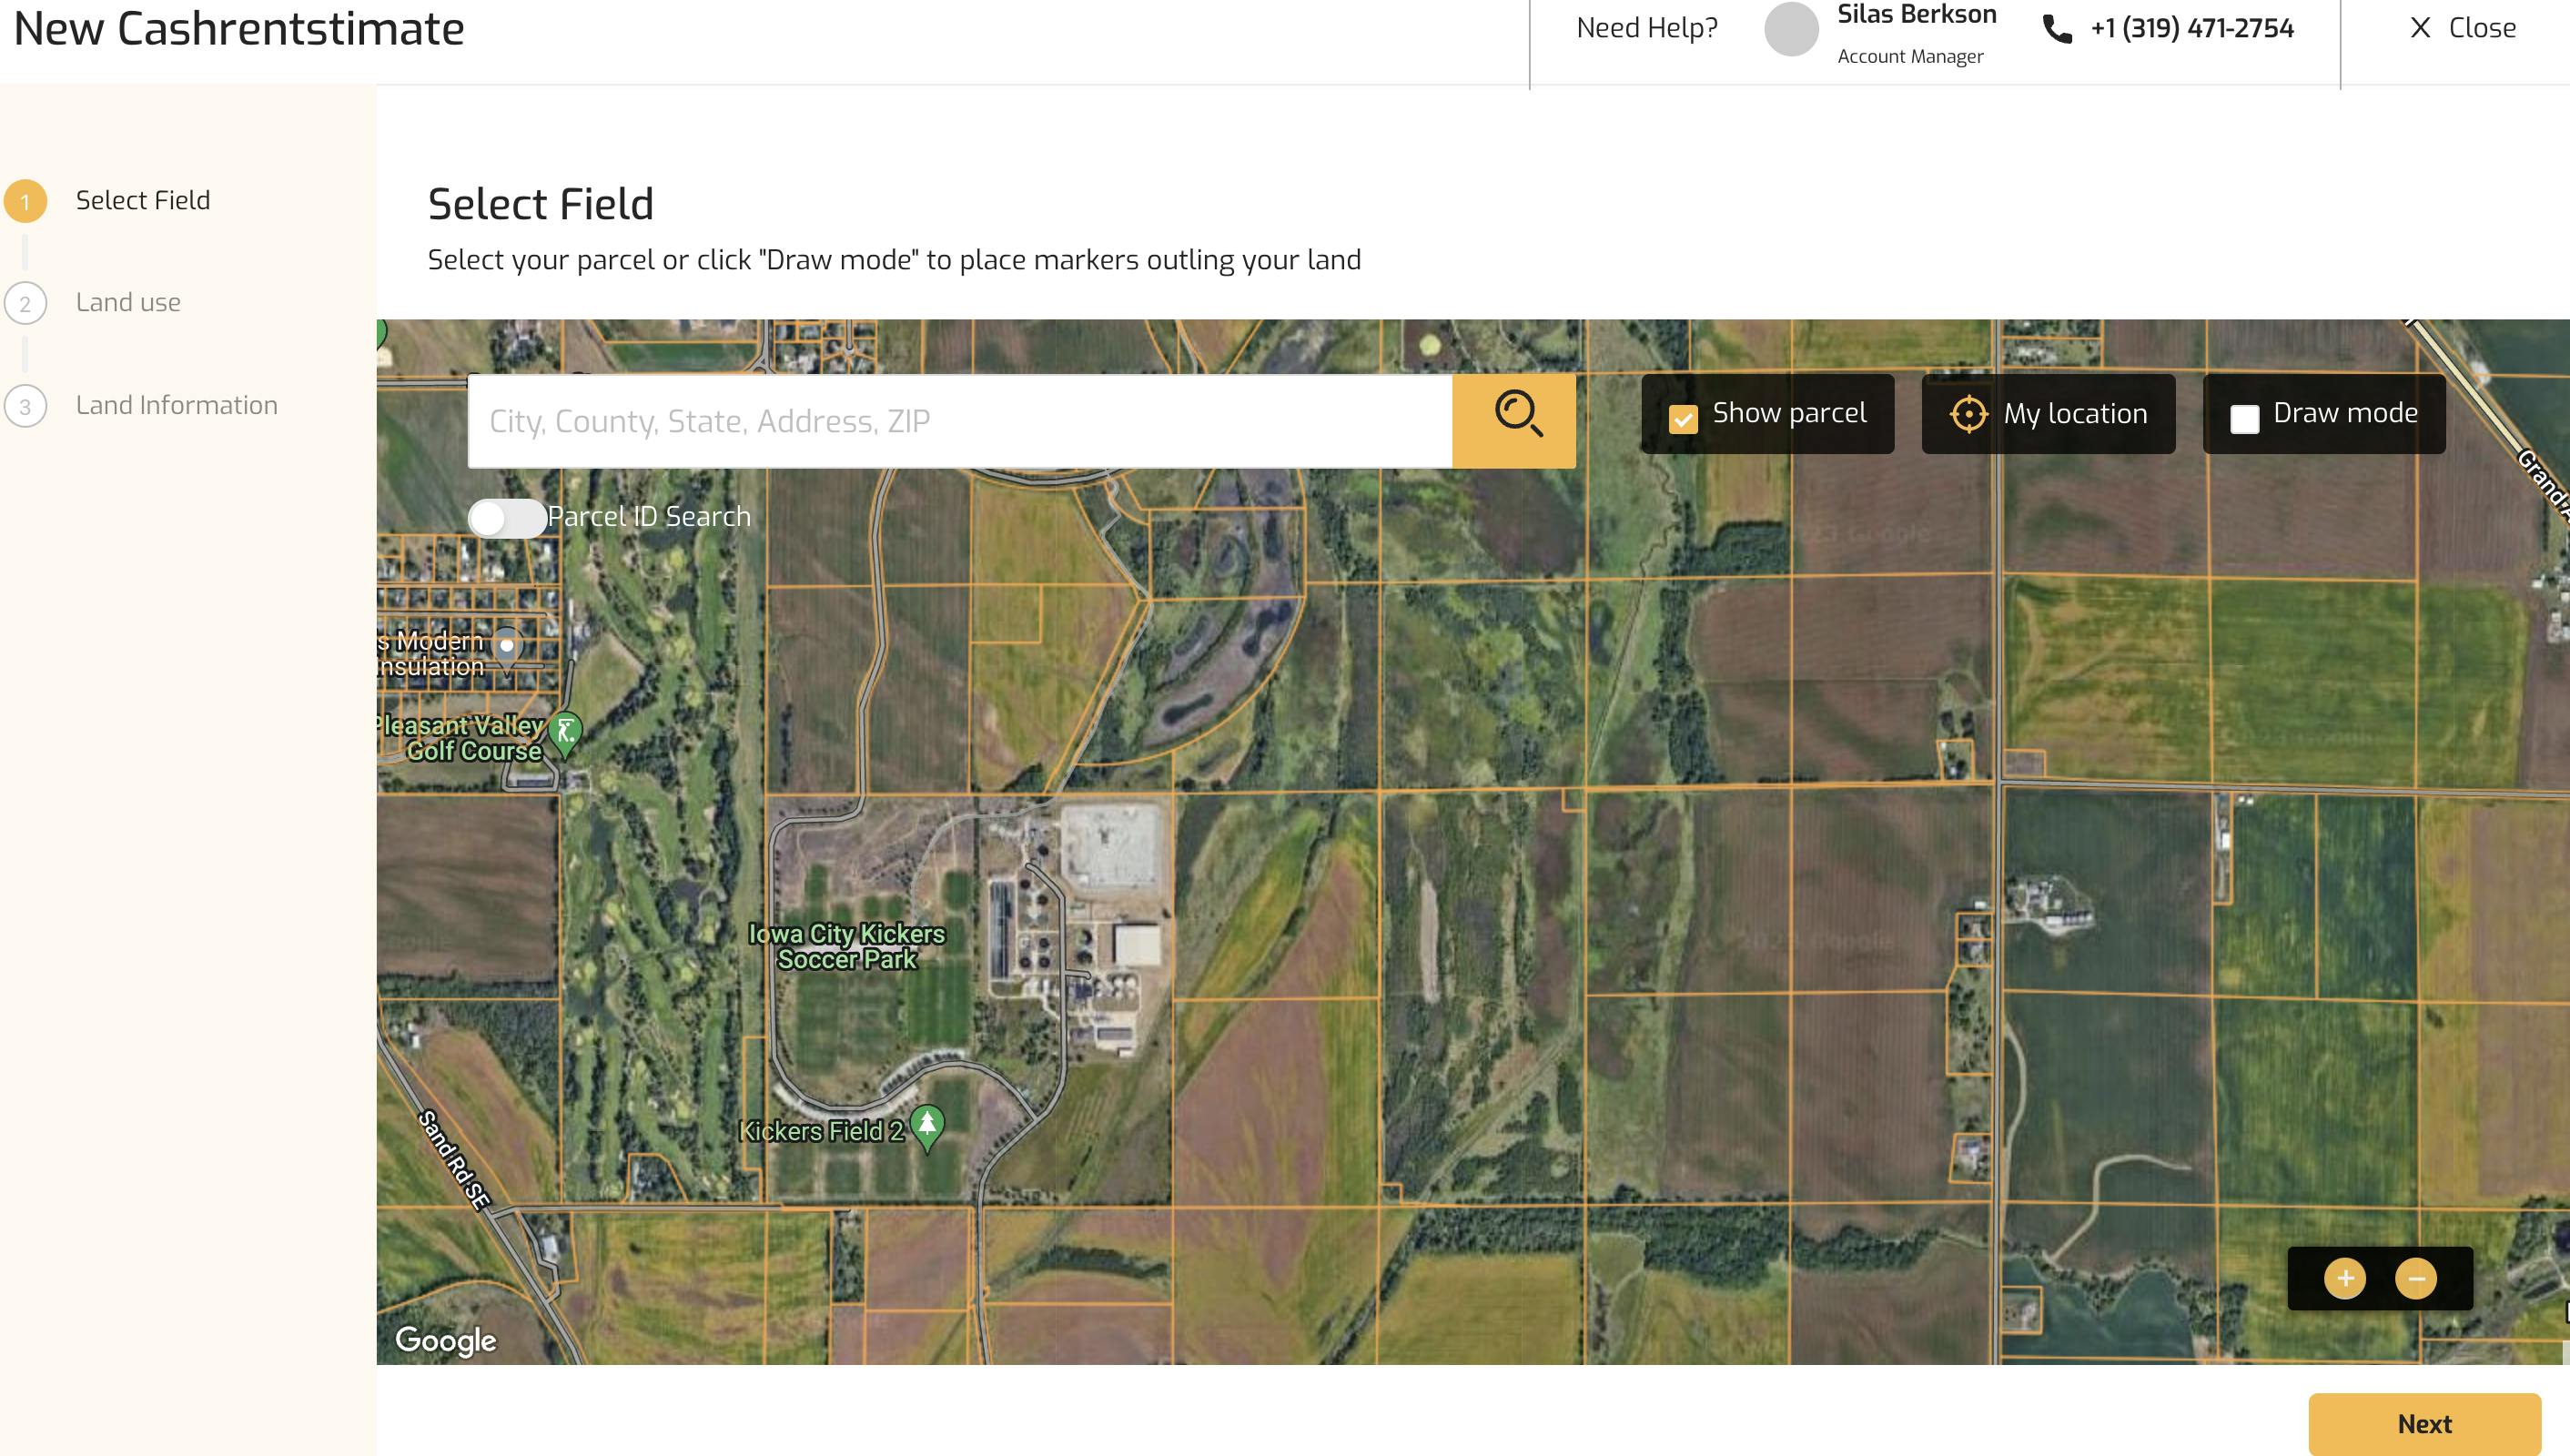Click the Next button to proceed

click(x=2425, y=1424)
